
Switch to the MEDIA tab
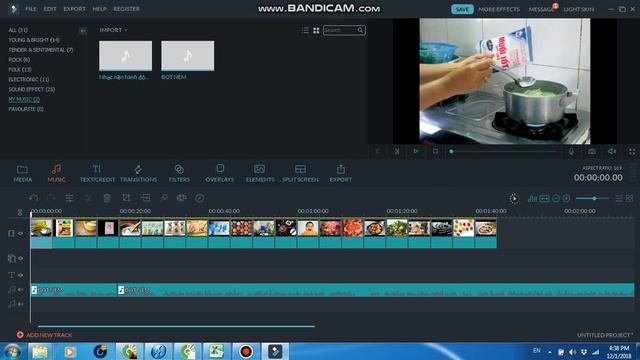tap(22, 173)
